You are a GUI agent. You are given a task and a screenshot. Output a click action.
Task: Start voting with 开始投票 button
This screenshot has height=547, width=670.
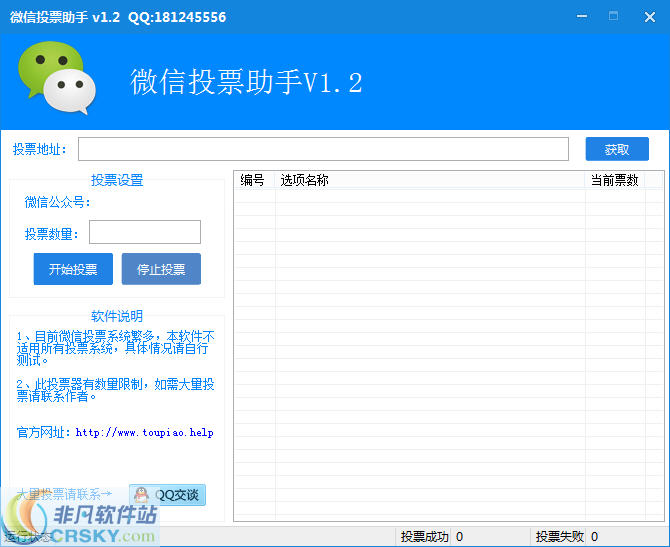coord(73,269)
